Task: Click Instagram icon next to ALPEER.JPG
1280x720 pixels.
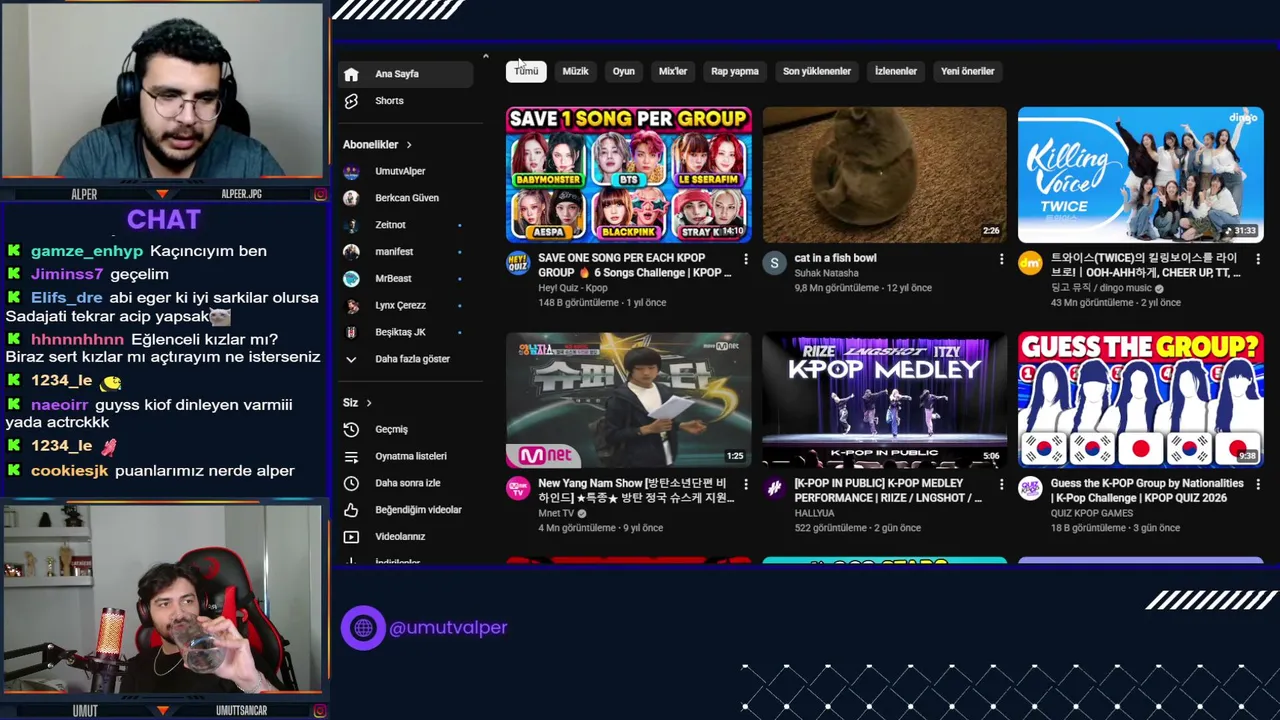Action: tap(320, 194)
